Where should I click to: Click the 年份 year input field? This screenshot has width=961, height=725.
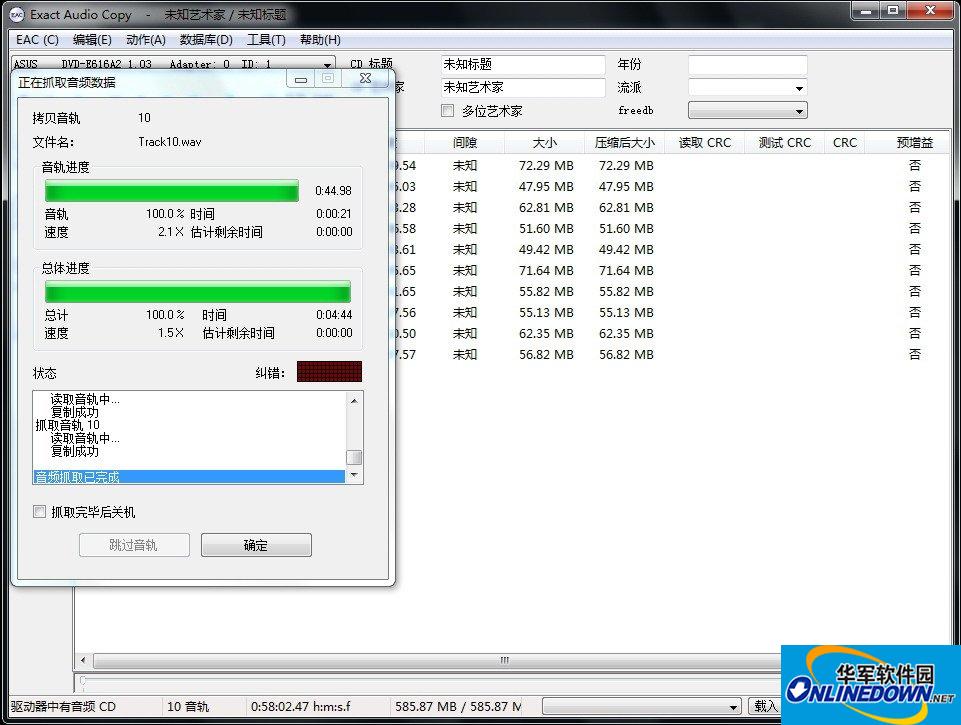pyautogui.click(x=747, y=64)
